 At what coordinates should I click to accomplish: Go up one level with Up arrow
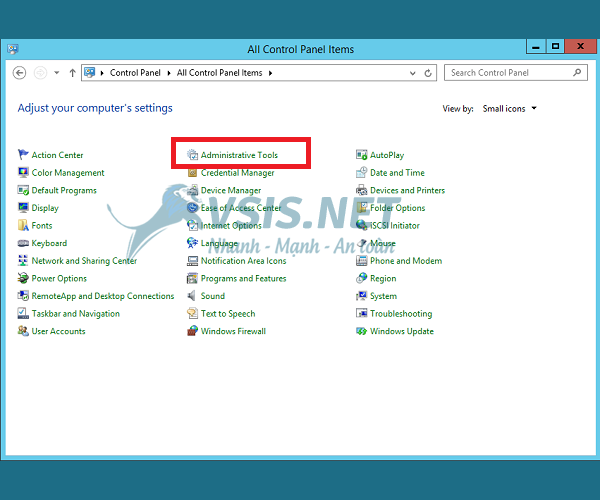(72, 72)
